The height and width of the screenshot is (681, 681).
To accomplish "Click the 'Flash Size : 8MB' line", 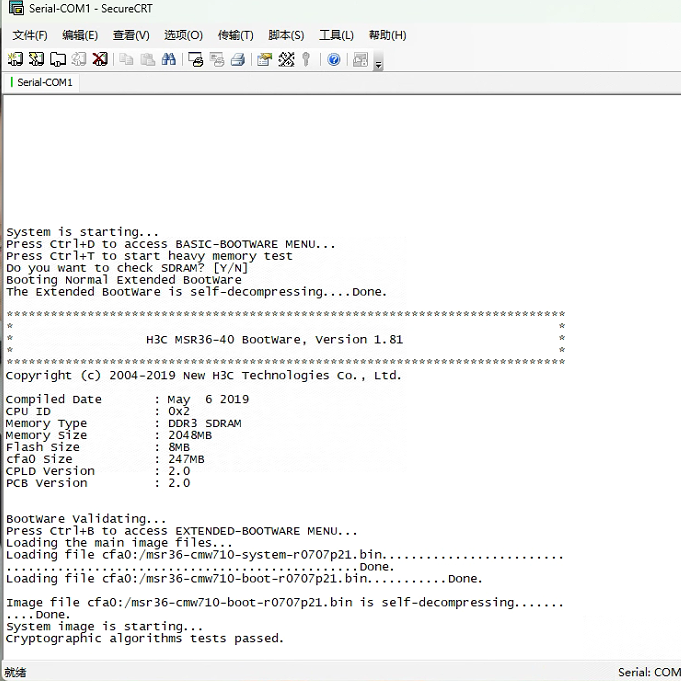I will (98, 447).
